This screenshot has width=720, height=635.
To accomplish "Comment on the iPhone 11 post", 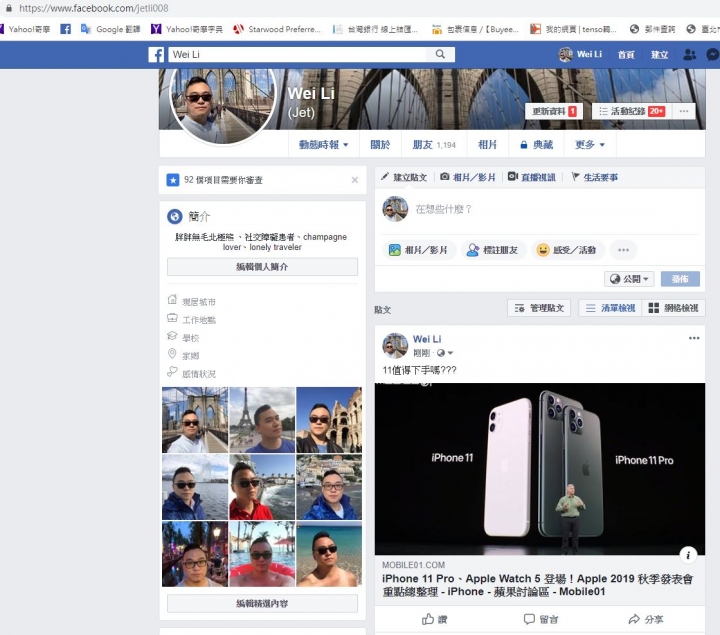I will point(541,619).
